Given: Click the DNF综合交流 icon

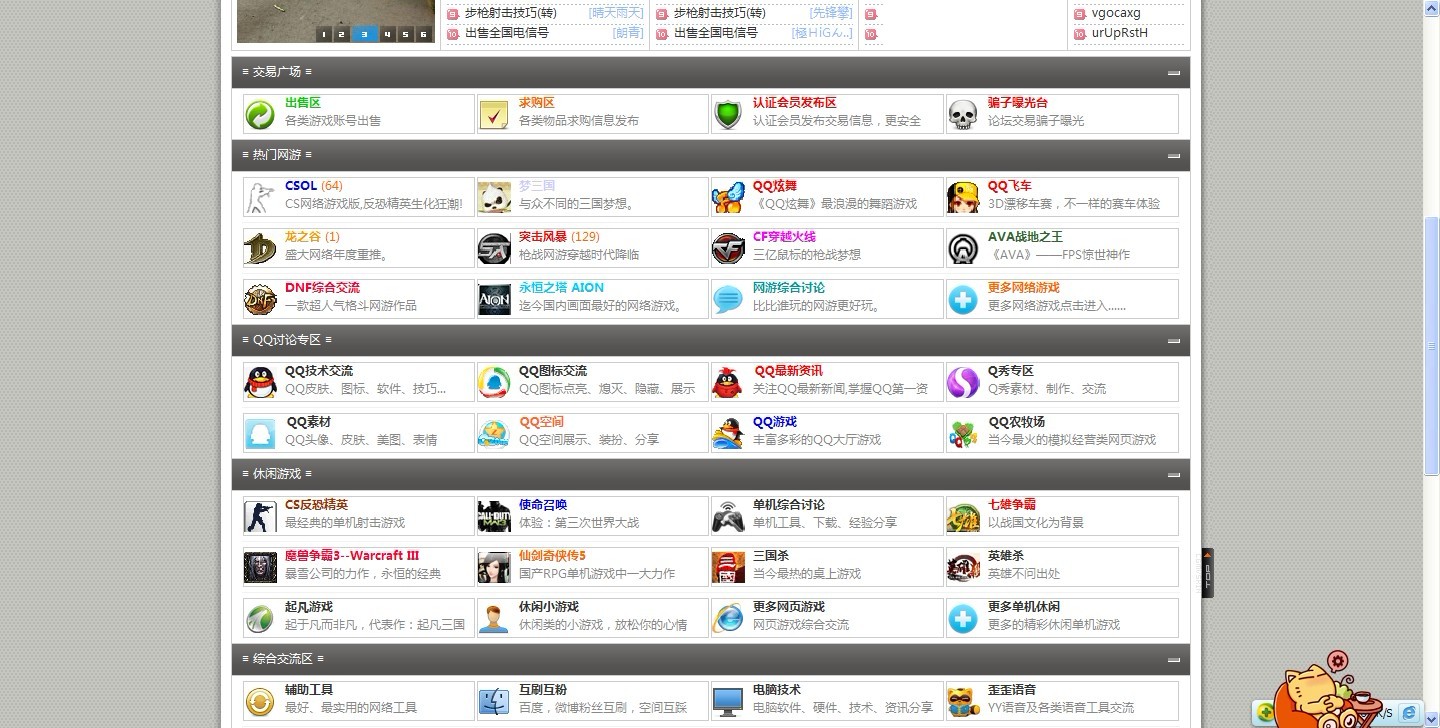Looking at the screenshot, I should pyautogui.click(x=260, y=299).
